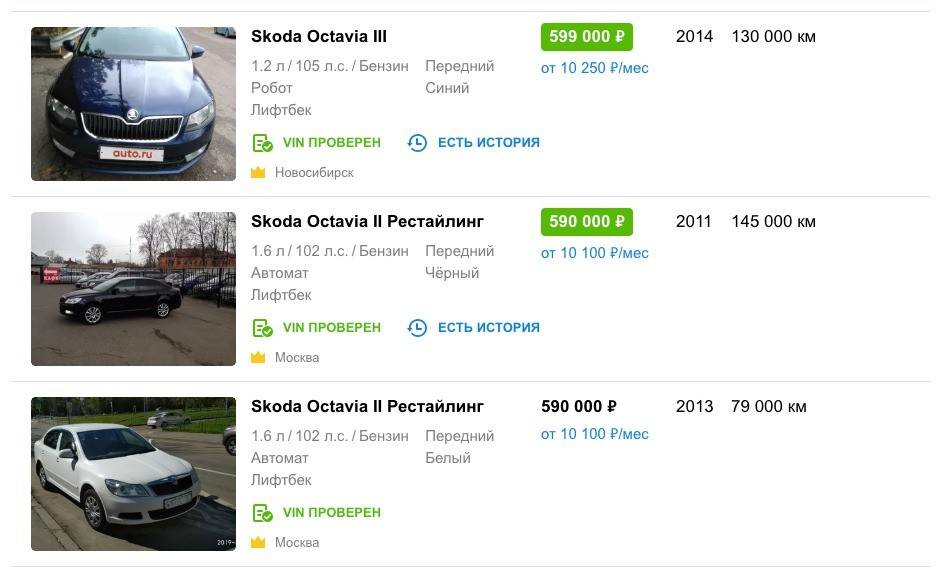Click crown icon on the black Octavia listing
The image size is (938, 576).
coord(258,358)
